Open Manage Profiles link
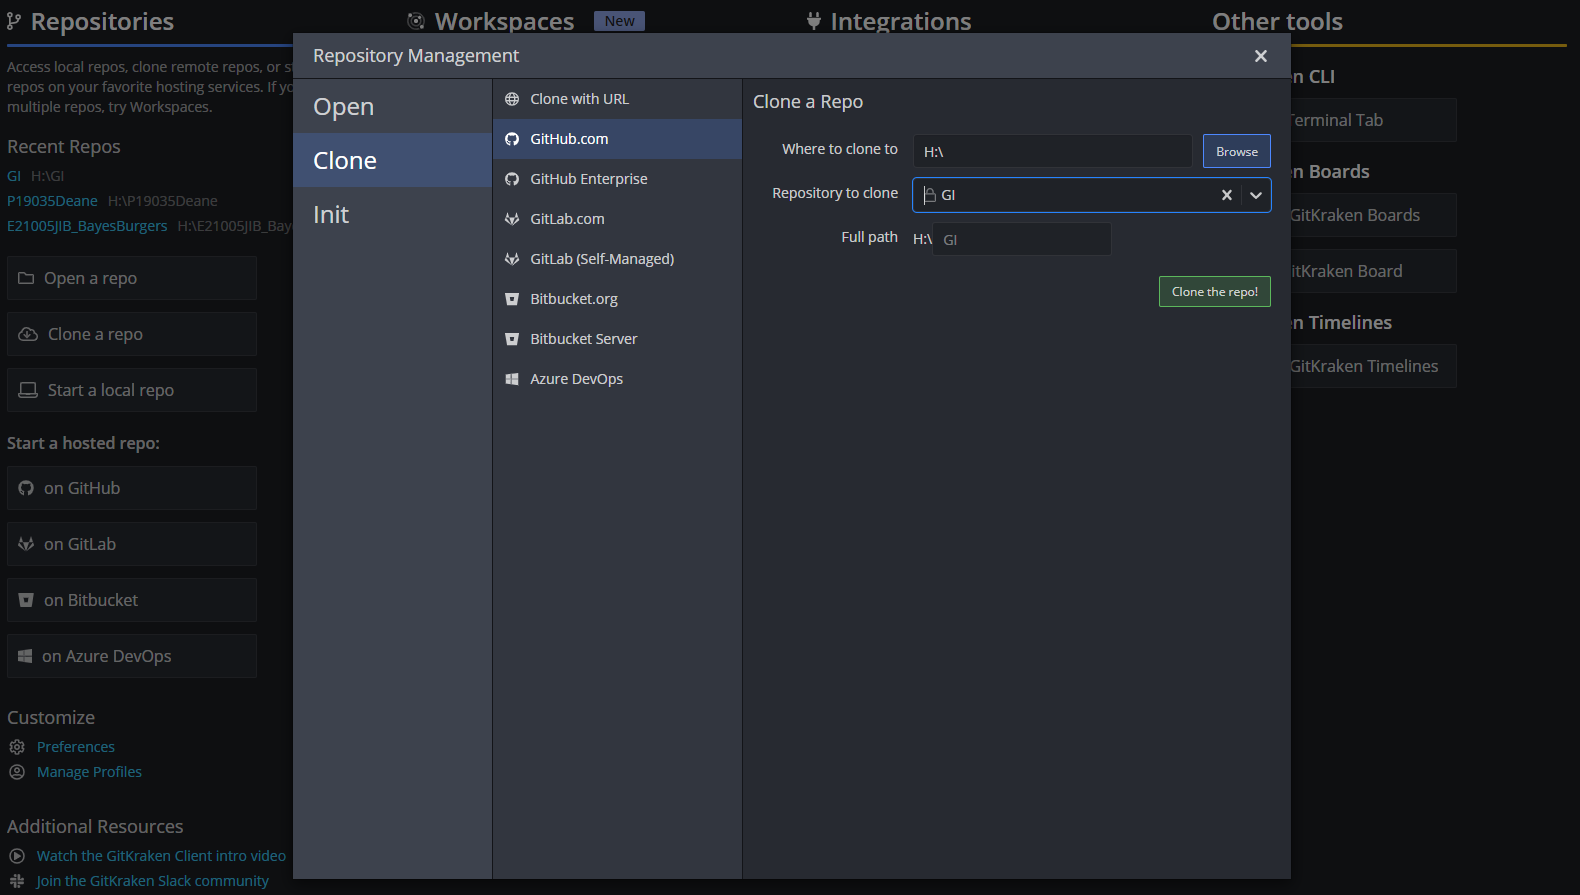The height and width of the screenshot is (895, 1580). click(x=89, y=772)
